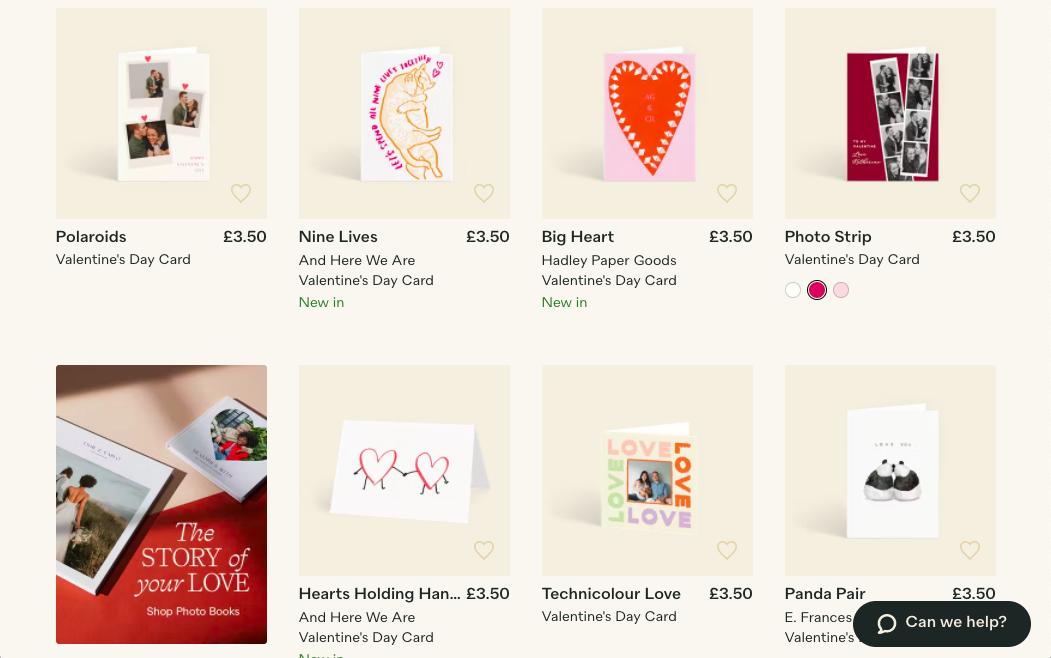
Task: Open the Polaroids card title link
Action: tap(91, 238)
